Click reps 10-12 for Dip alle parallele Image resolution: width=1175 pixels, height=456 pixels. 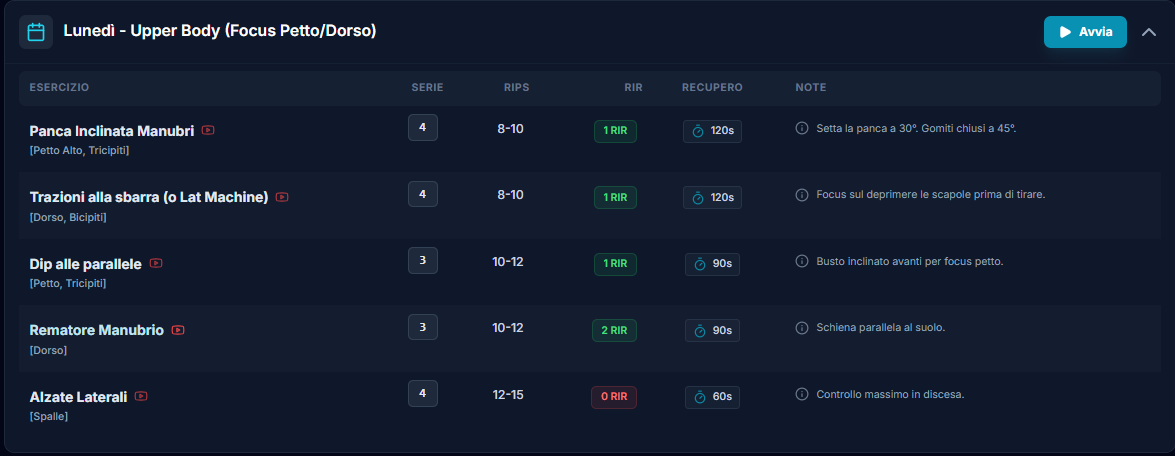point(508,262)
